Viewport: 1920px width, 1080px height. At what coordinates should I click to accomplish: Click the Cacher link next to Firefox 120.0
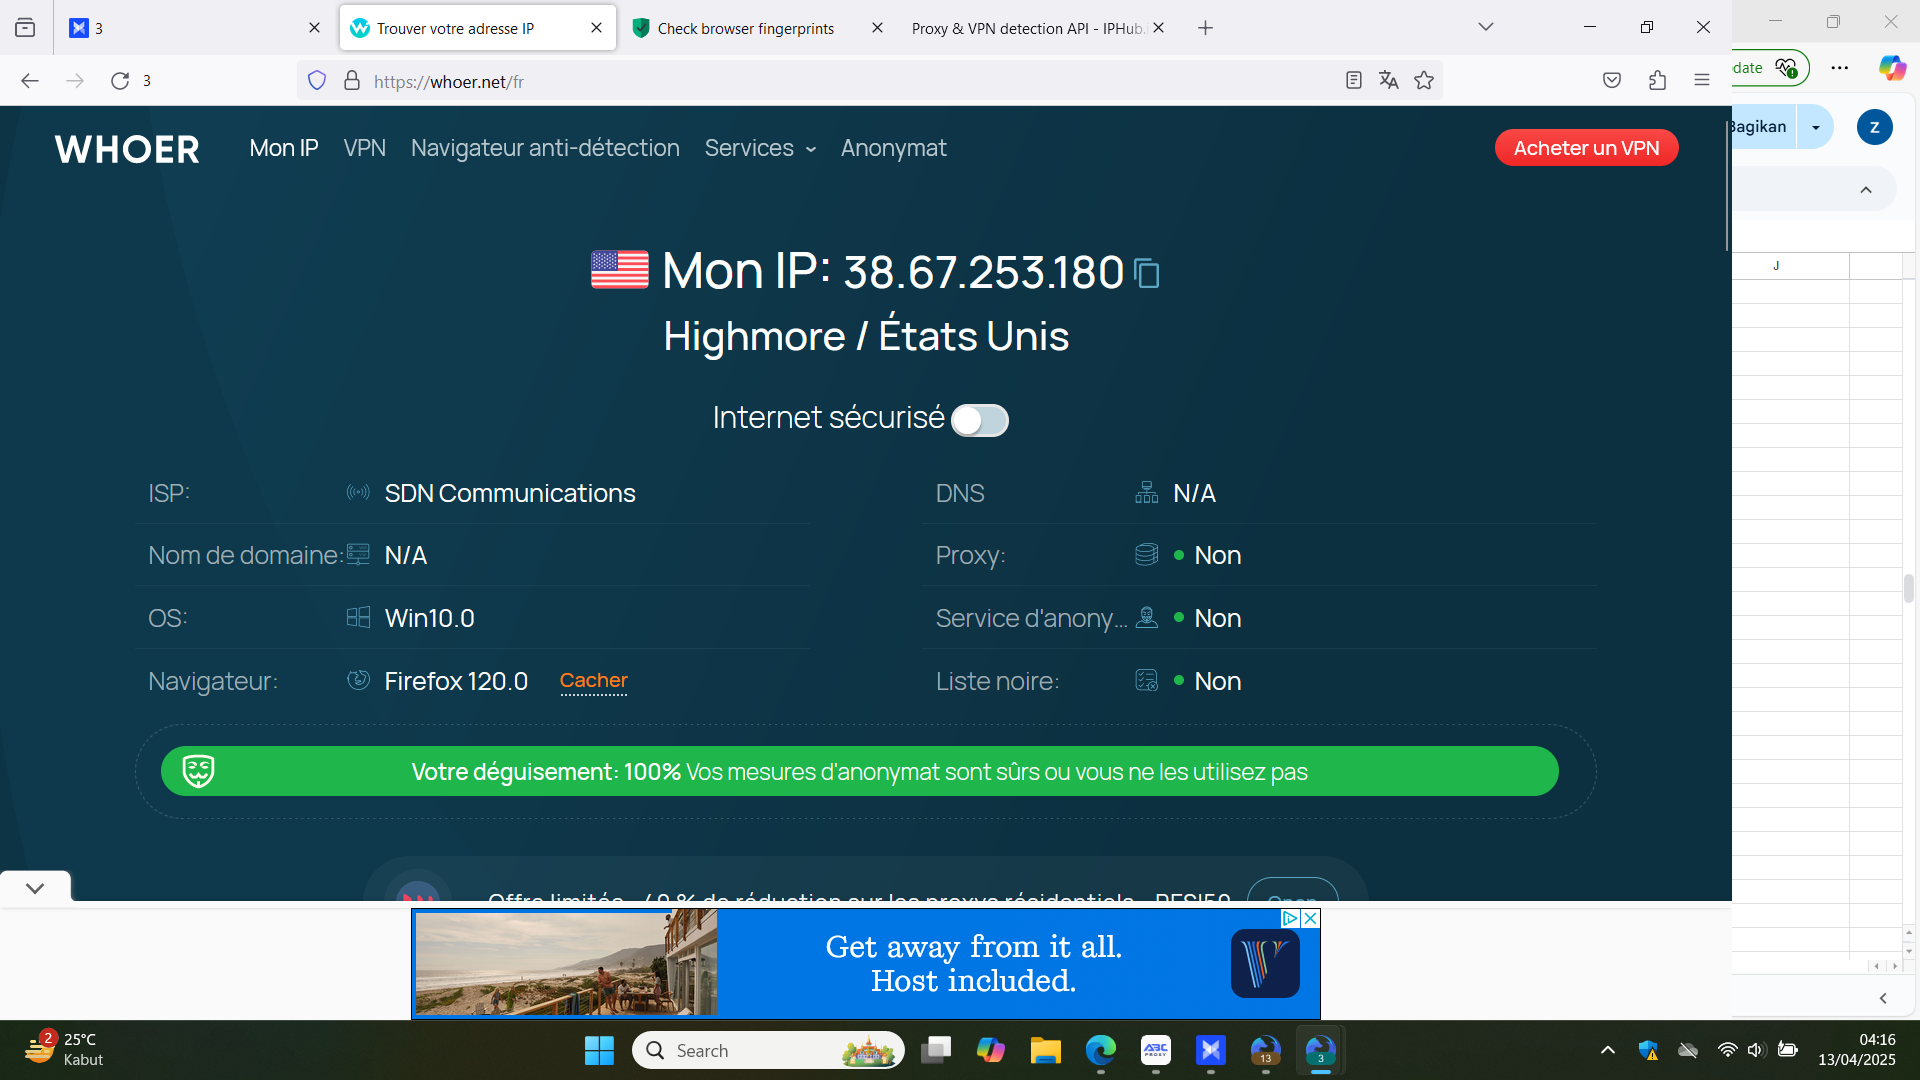coord(594,681)
